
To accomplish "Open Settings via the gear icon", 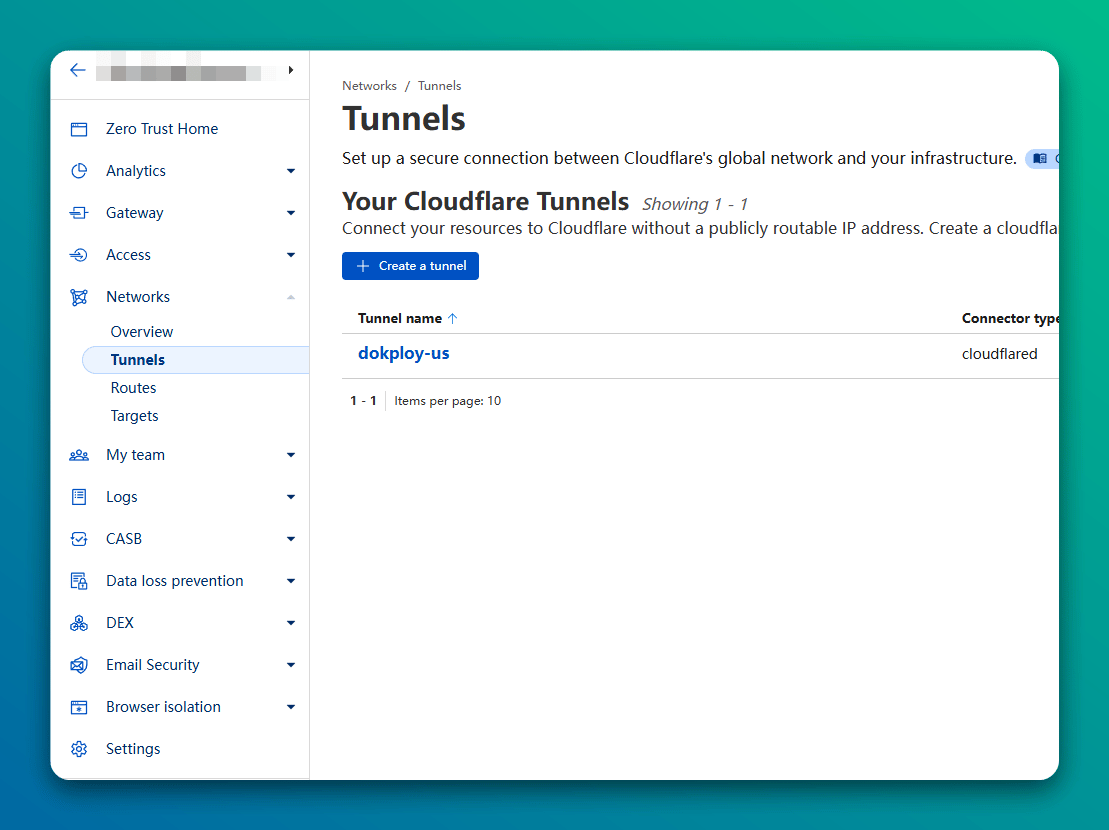I will click(79, 749).
